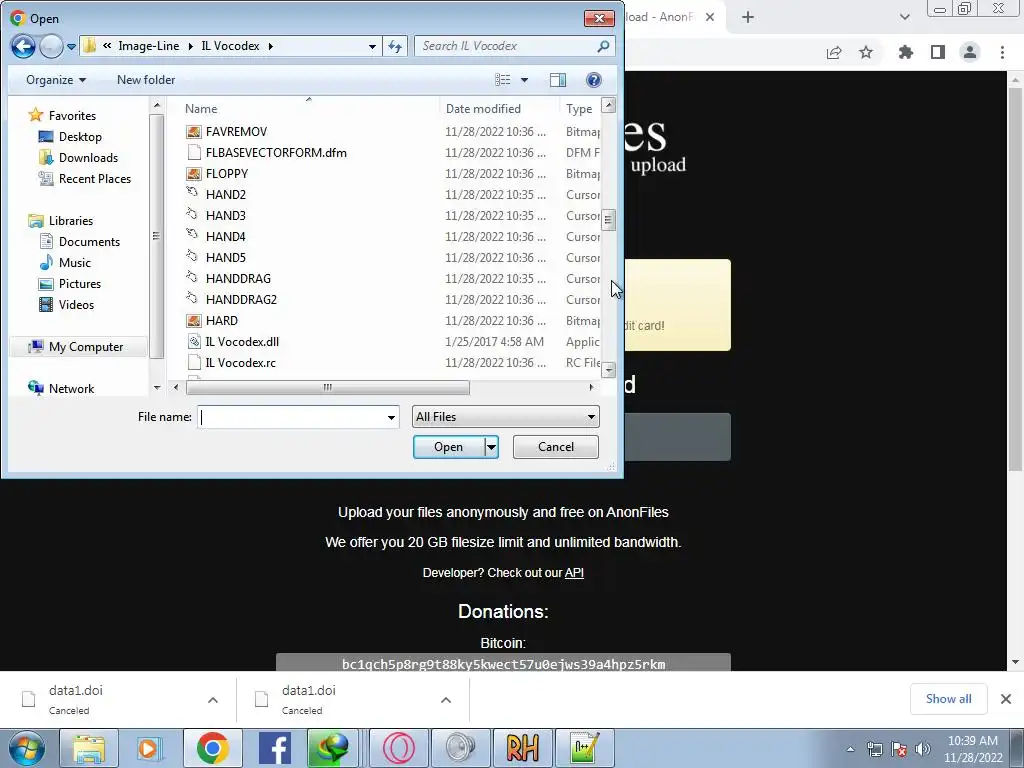
Task: Open the API link on AnonFiles
Action: click(x=574, y=573)
